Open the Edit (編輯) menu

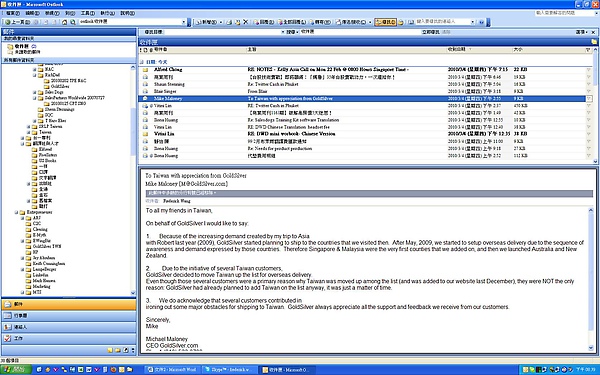[32, 13]
